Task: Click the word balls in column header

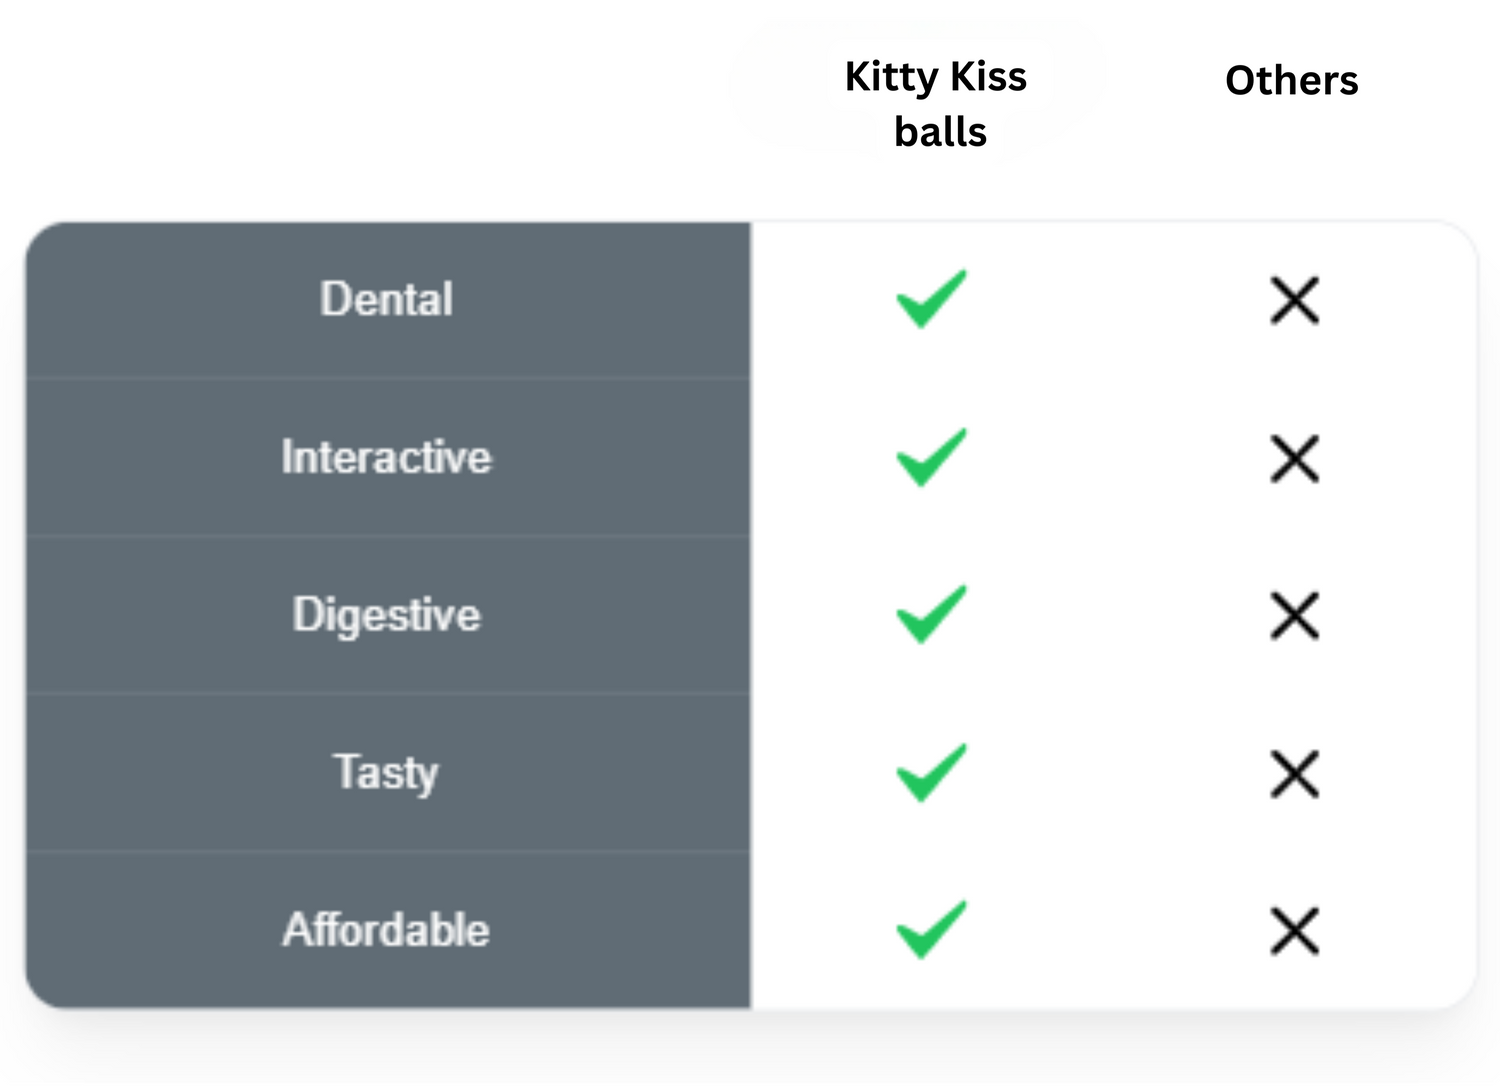Action: 940,132
